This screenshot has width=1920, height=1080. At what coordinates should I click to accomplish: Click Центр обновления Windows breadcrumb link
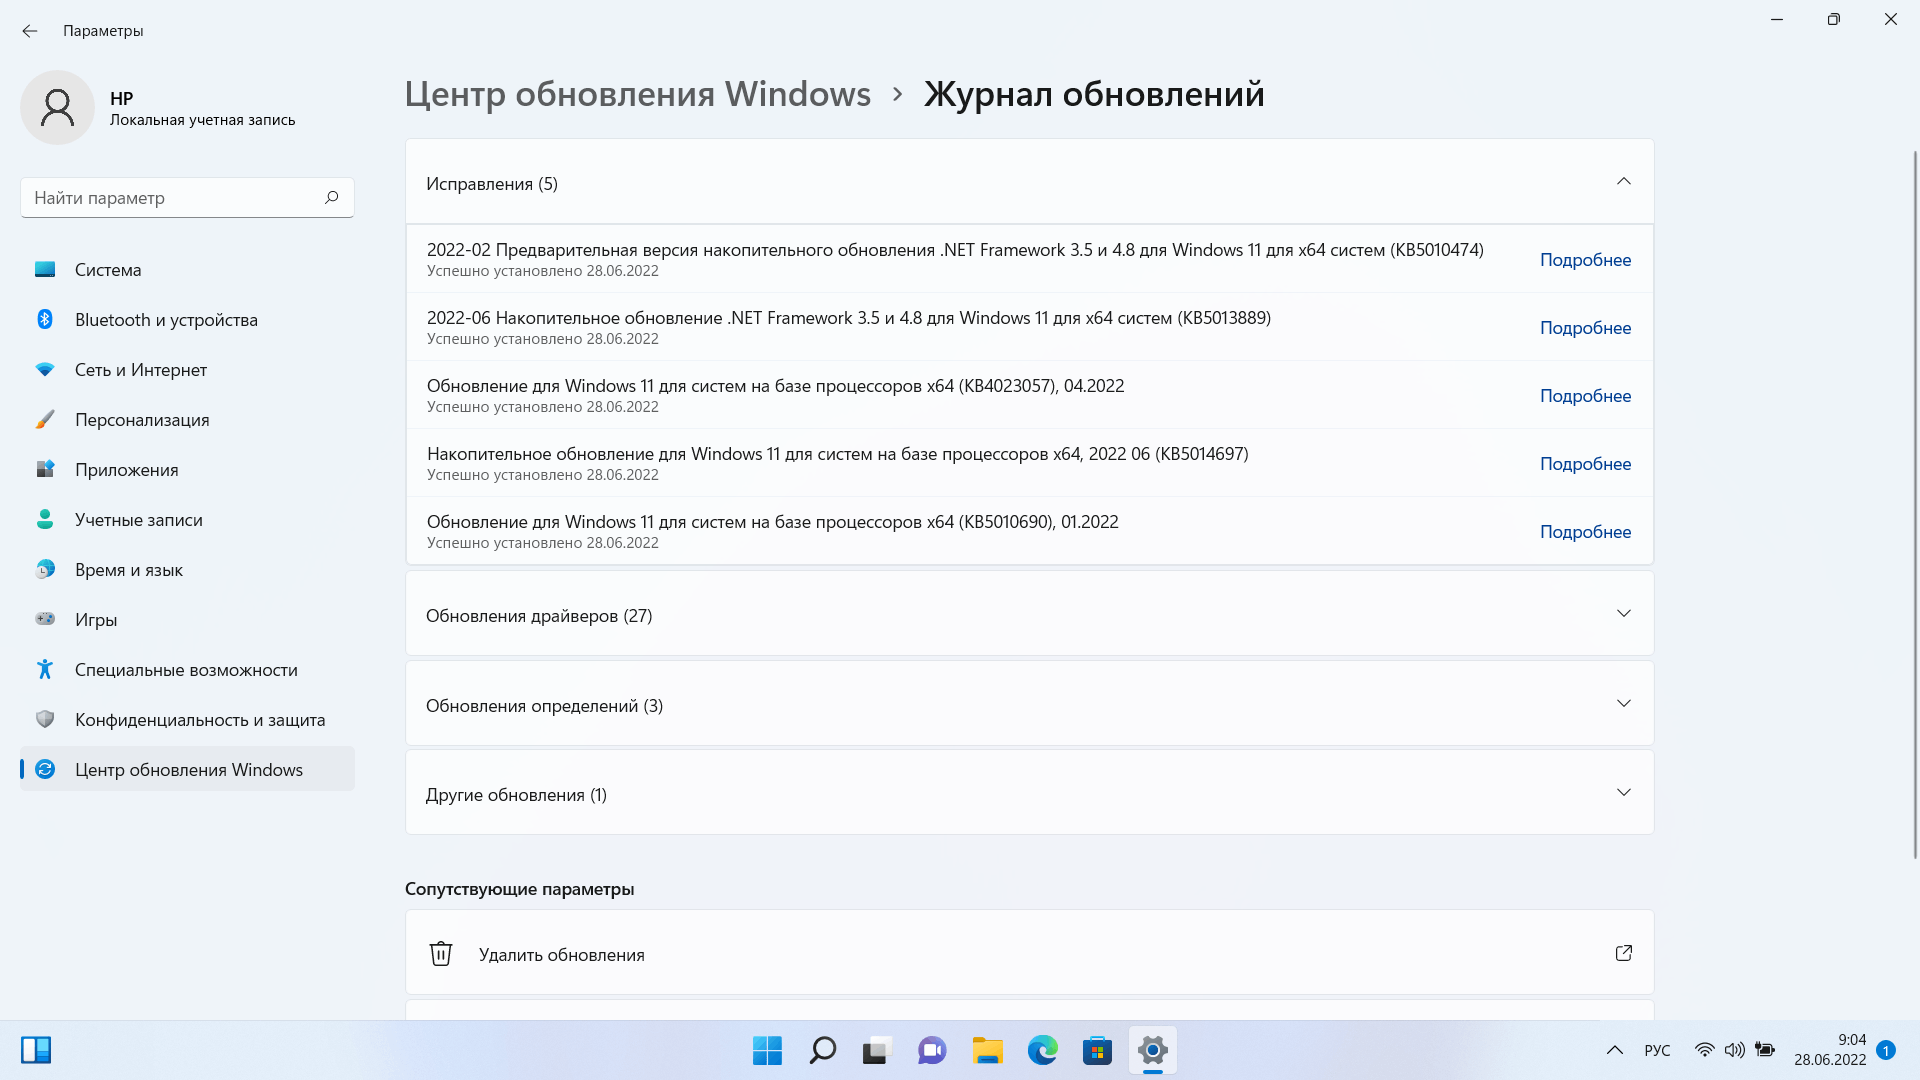point(638,94)
